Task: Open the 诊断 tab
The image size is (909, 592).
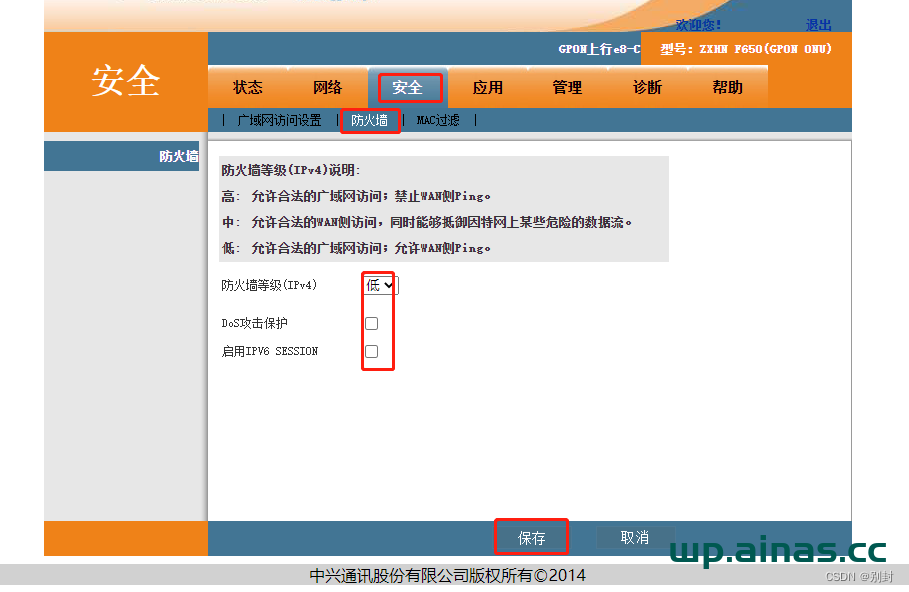Action: click(x=646, y=88)
